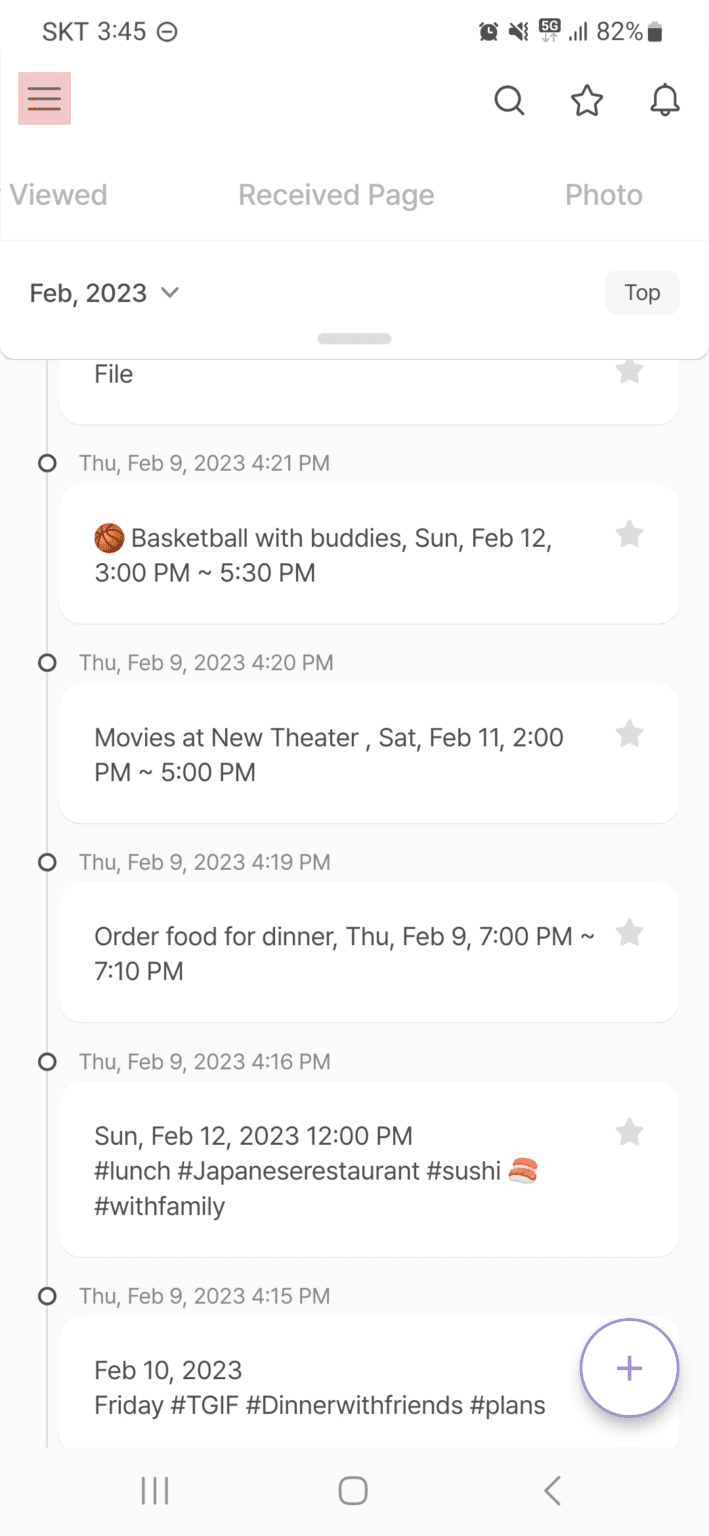Create new entry with the plus button
The height and width of the screenshot is (1536, 709).
[x=629, y=1368]
